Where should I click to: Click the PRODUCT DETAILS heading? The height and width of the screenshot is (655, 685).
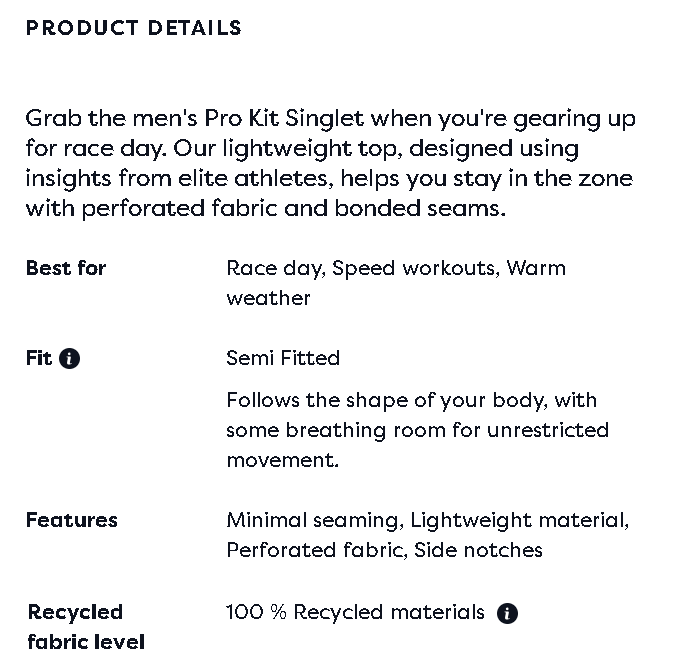tap(134, 28)
